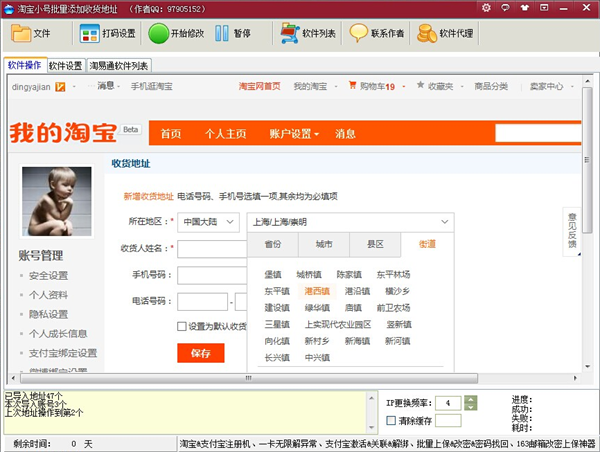
Task: Click the 联系作者 speech bubble icon
Action: click(x=359, y=33)
